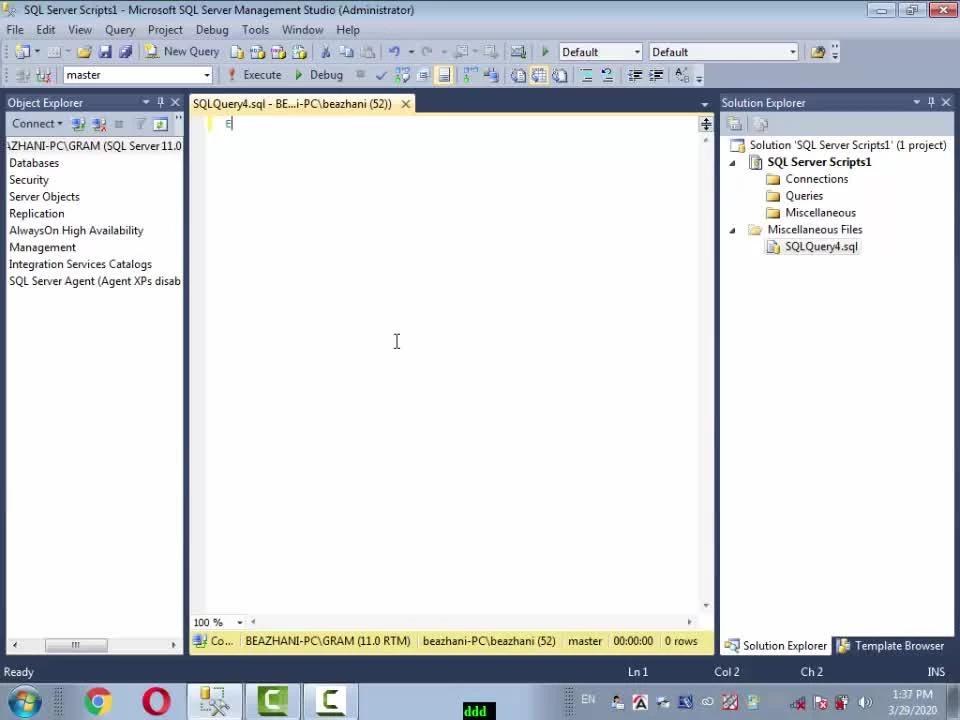The width and height of the screenshot is (960, 720).
Task: Click the editor split window handle
Action: pos(706,124)
